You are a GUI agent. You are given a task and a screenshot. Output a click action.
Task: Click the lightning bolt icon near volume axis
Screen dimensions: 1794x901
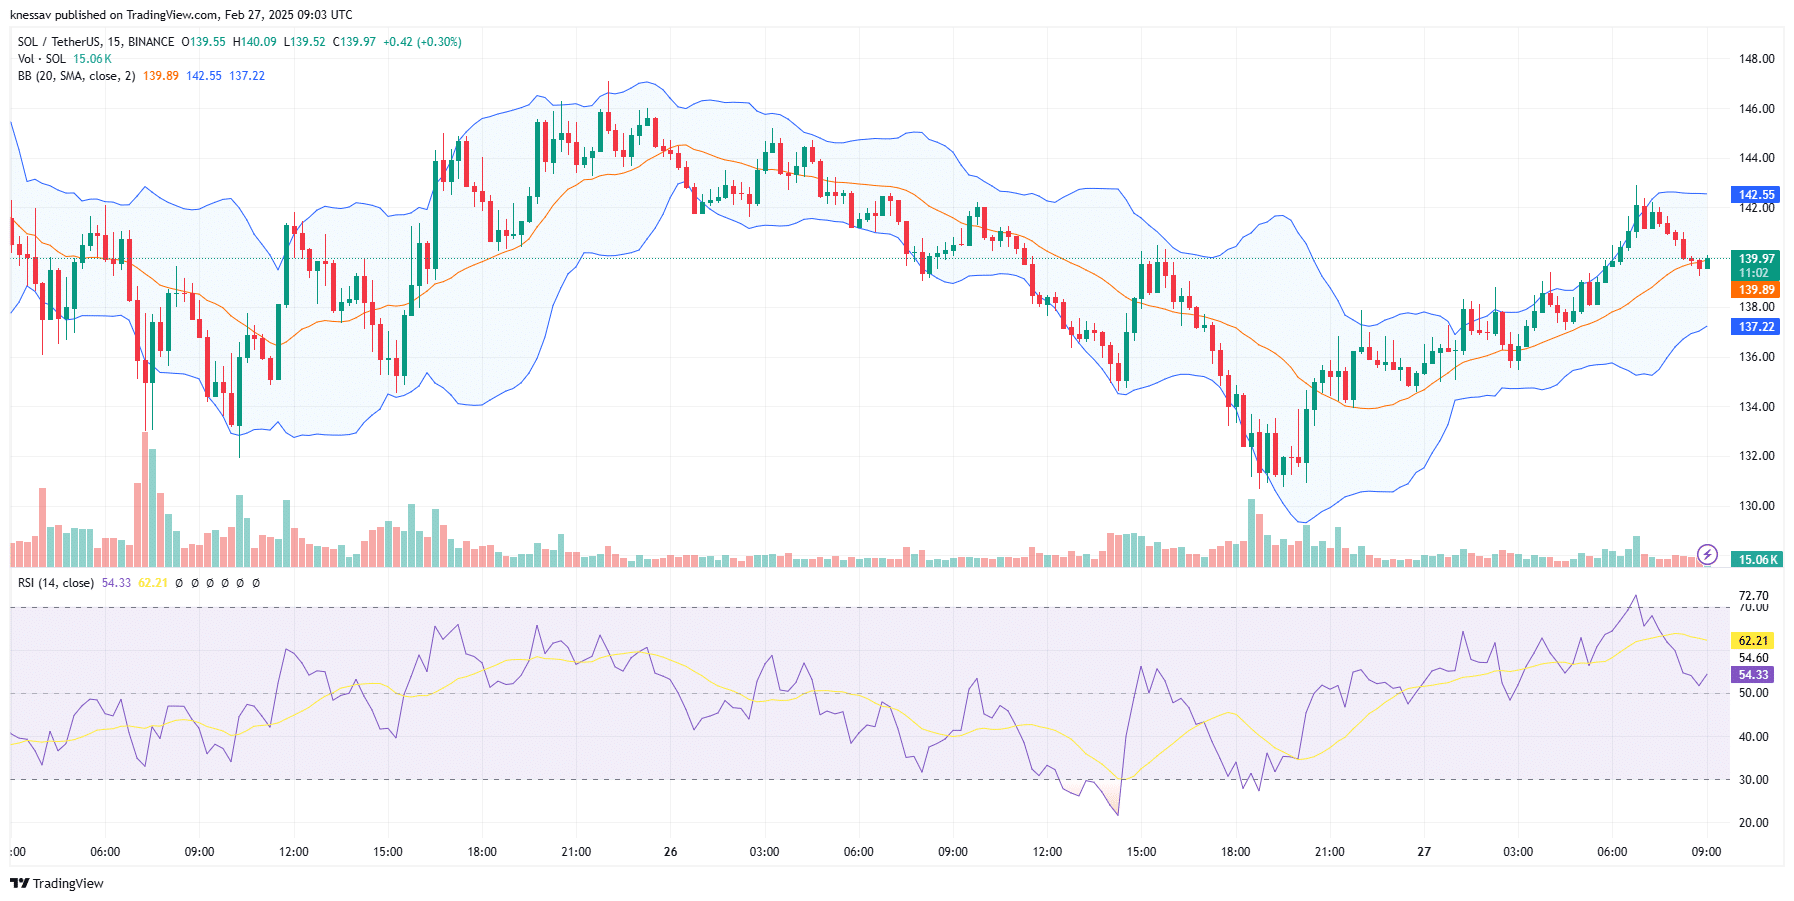coord(1708,554)
